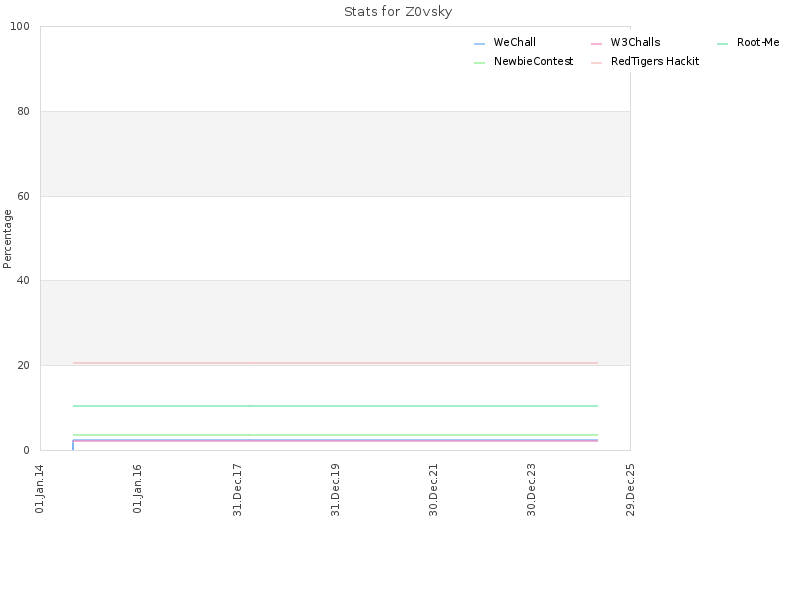The height and width of the screenshot is (600, 800).
Task: Click the light green NewbieContest data line
Action: [x=335, y=435]
